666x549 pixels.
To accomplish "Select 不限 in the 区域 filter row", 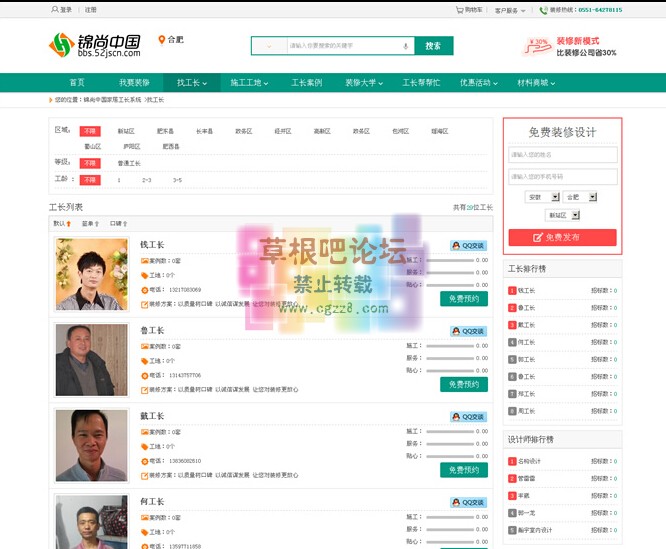I will tap(90, 131).
